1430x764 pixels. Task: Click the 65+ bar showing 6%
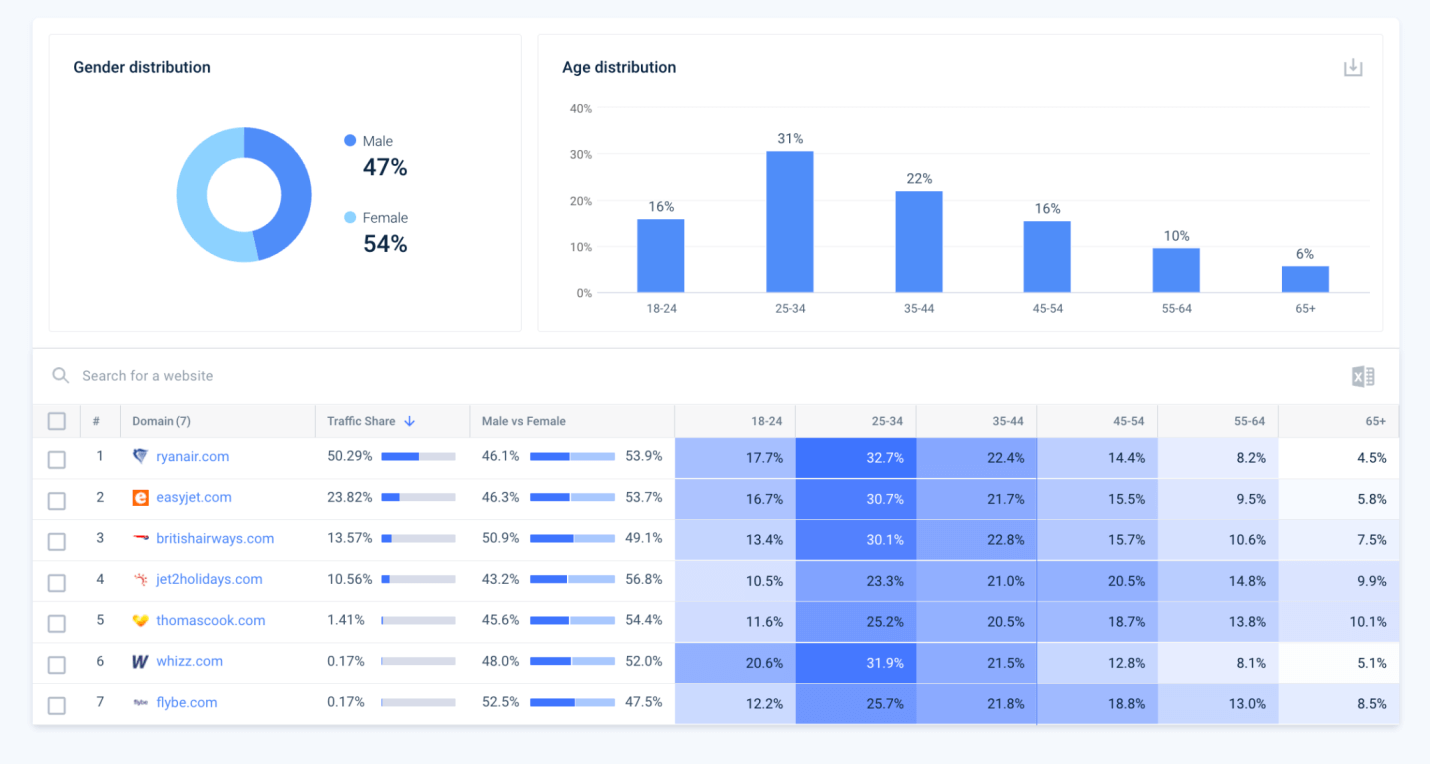[1305, 279]
